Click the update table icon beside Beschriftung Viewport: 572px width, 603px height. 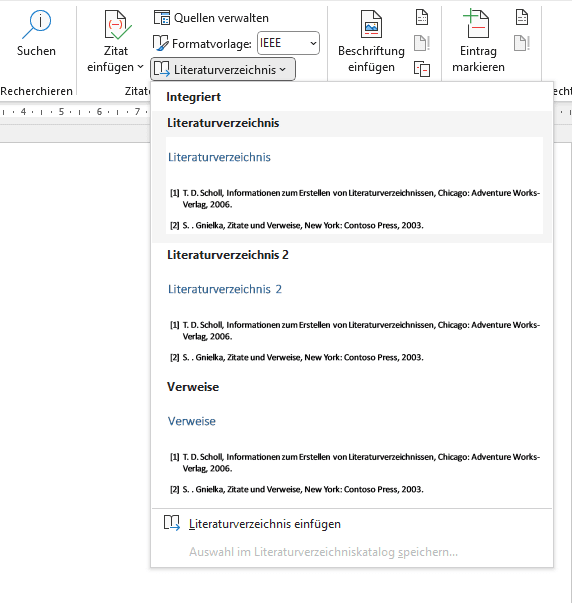tap(422, 43)
